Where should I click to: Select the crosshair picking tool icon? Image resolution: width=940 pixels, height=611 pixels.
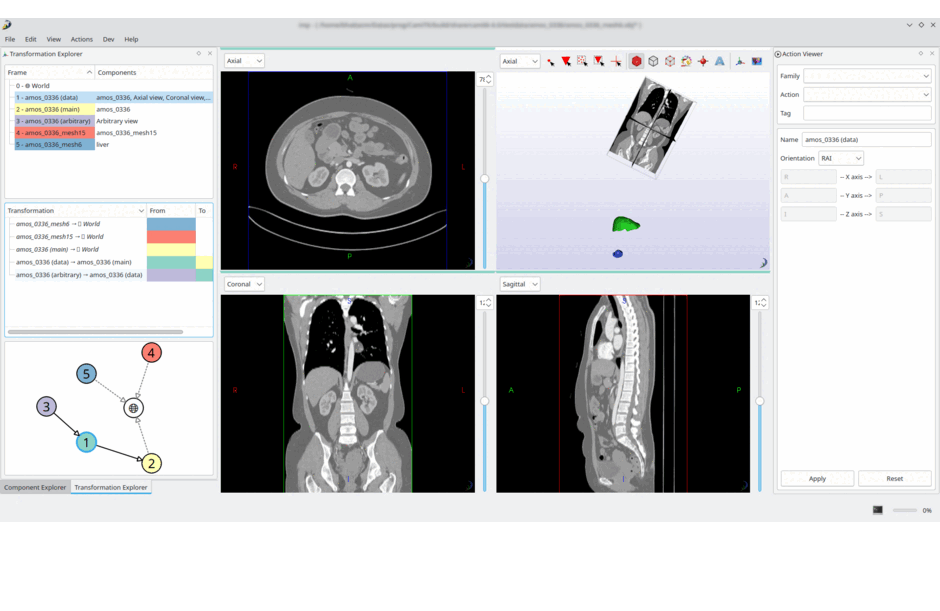click(616, 62)
